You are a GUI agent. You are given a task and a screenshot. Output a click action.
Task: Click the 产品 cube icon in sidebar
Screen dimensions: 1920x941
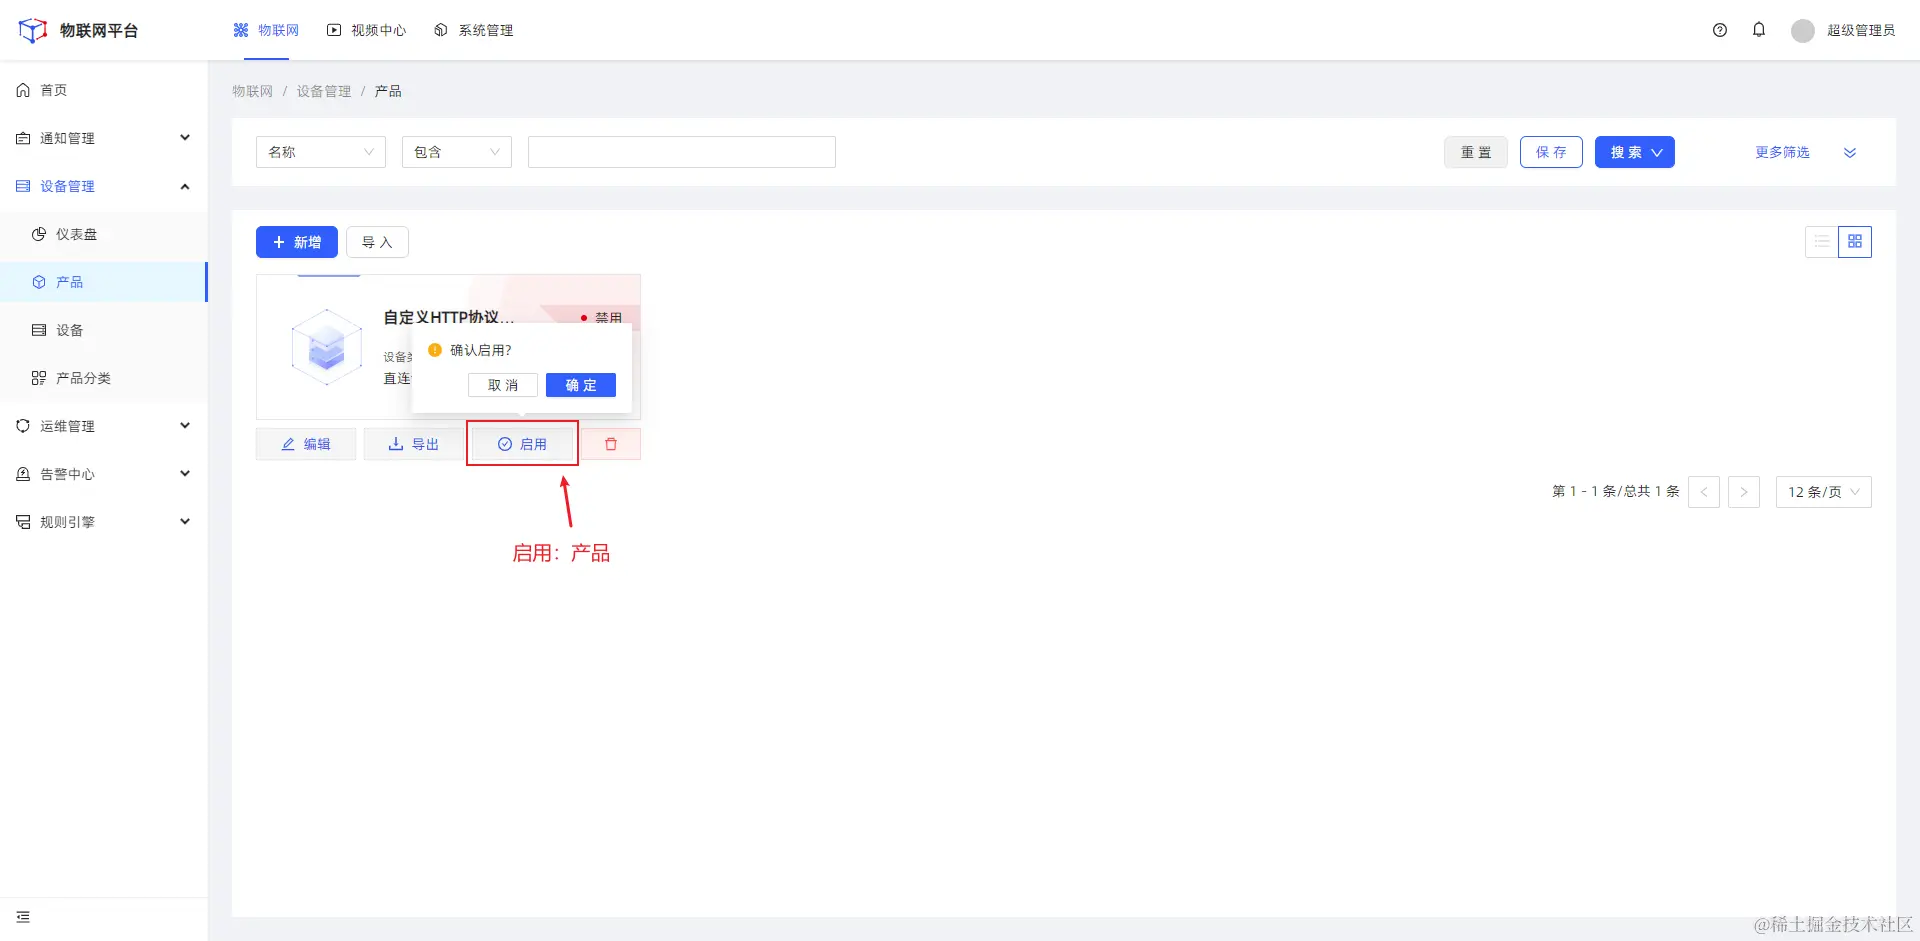coord(39,282)
